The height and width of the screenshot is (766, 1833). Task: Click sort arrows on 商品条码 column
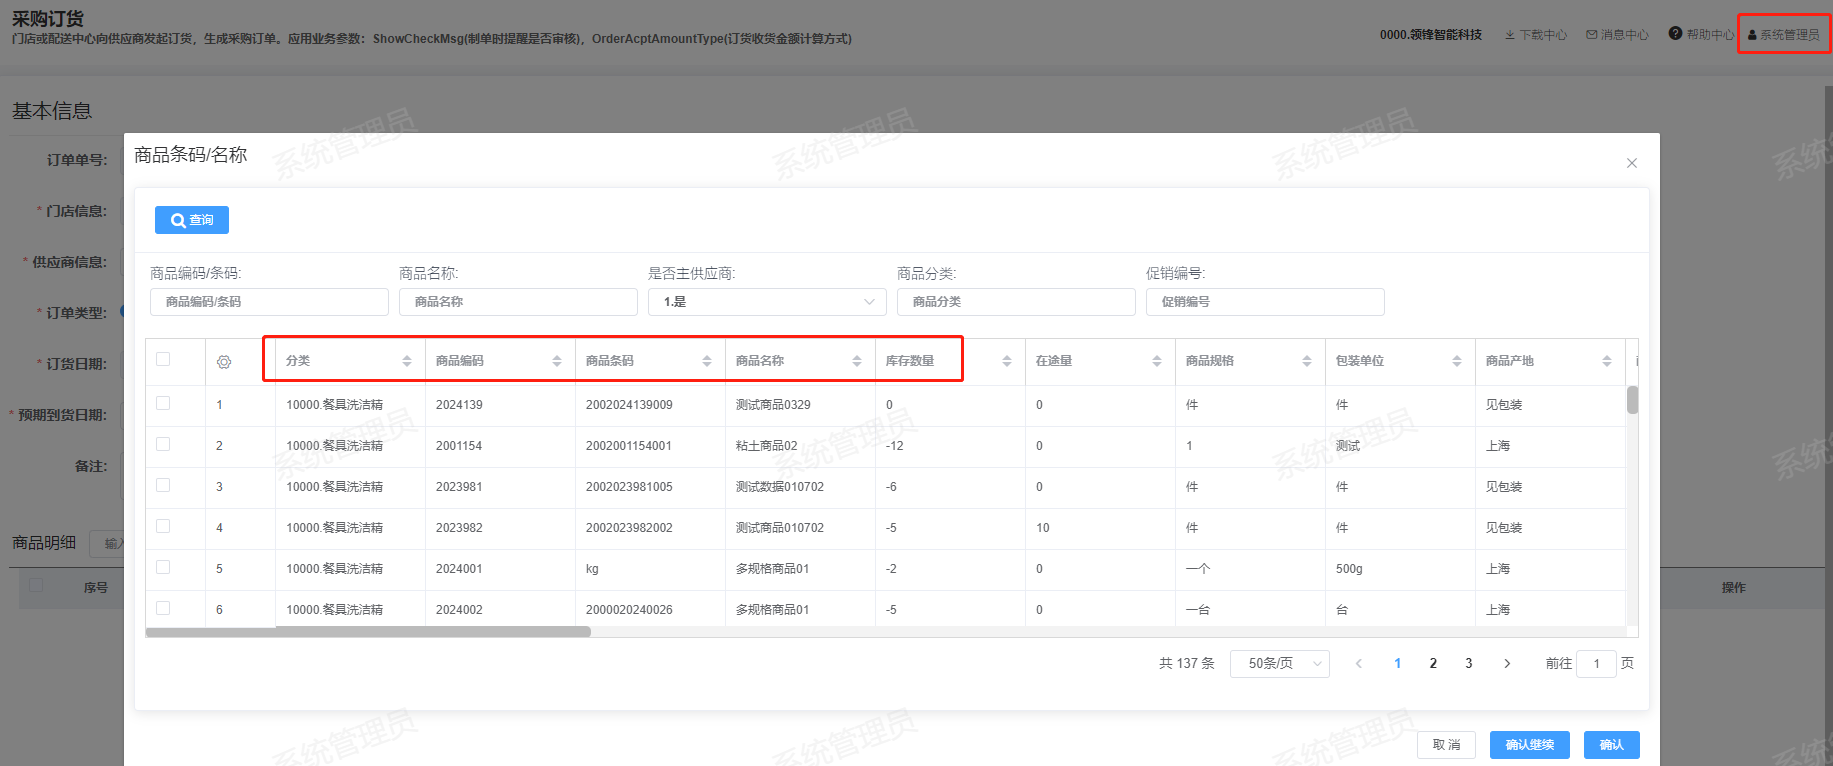[x=707, y=361]
